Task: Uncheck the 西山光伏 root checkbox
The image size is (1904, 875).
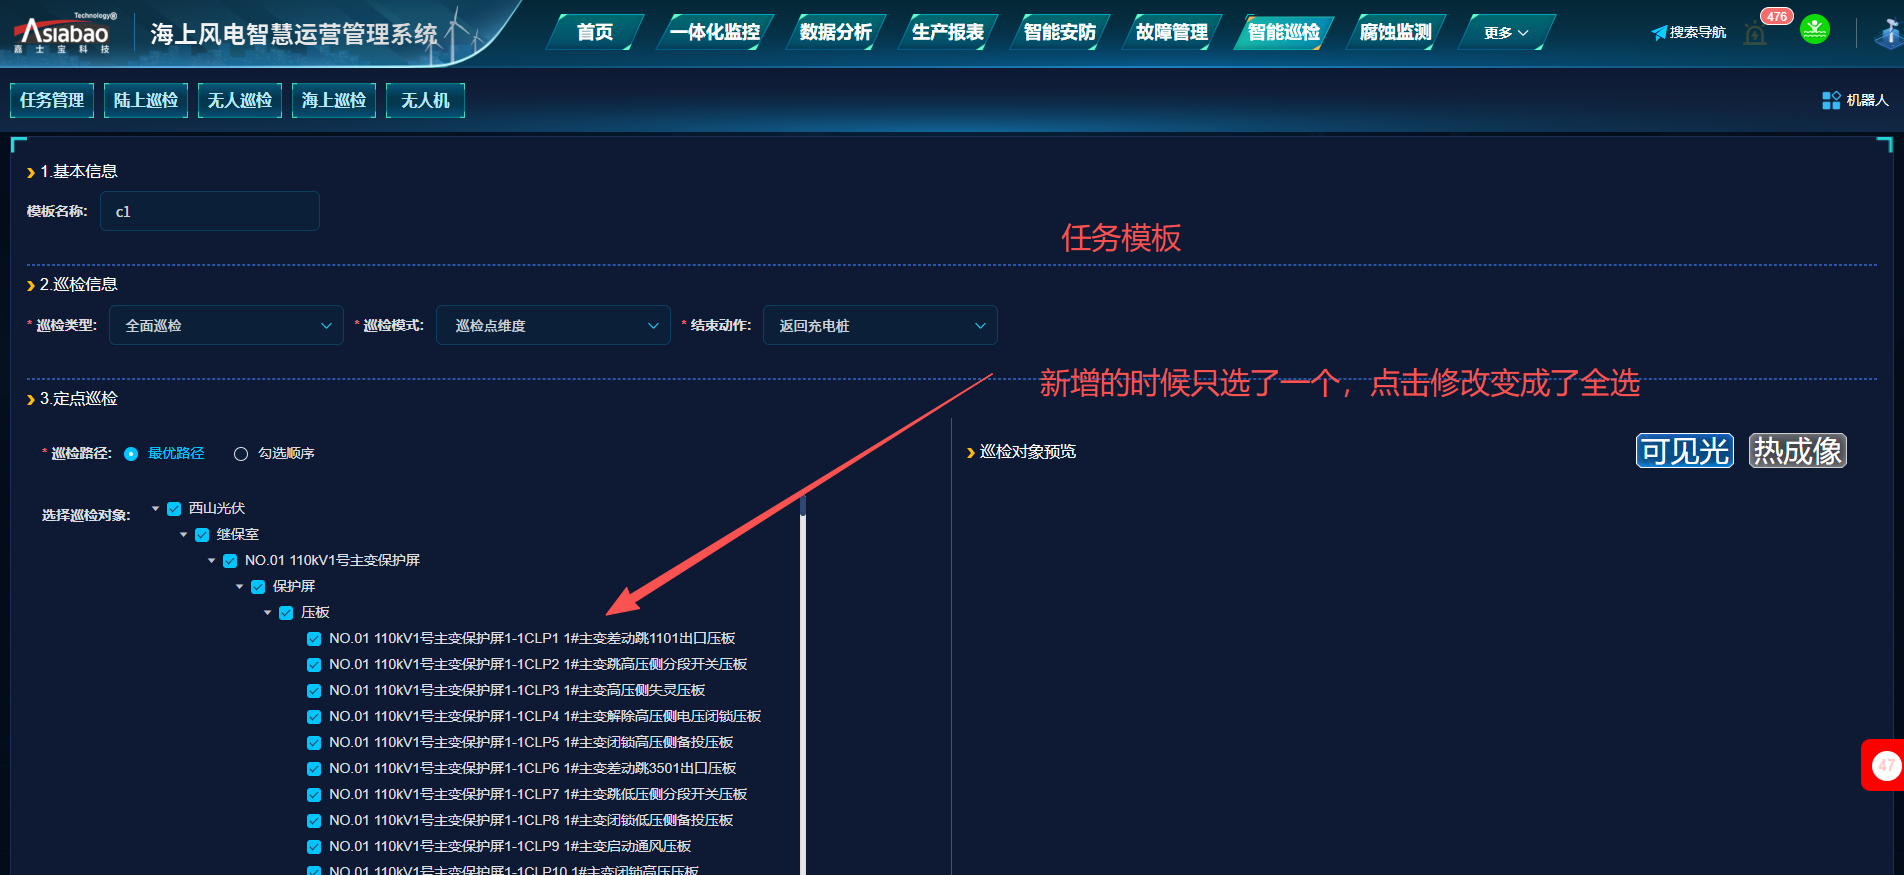Action: click(174, 509)
